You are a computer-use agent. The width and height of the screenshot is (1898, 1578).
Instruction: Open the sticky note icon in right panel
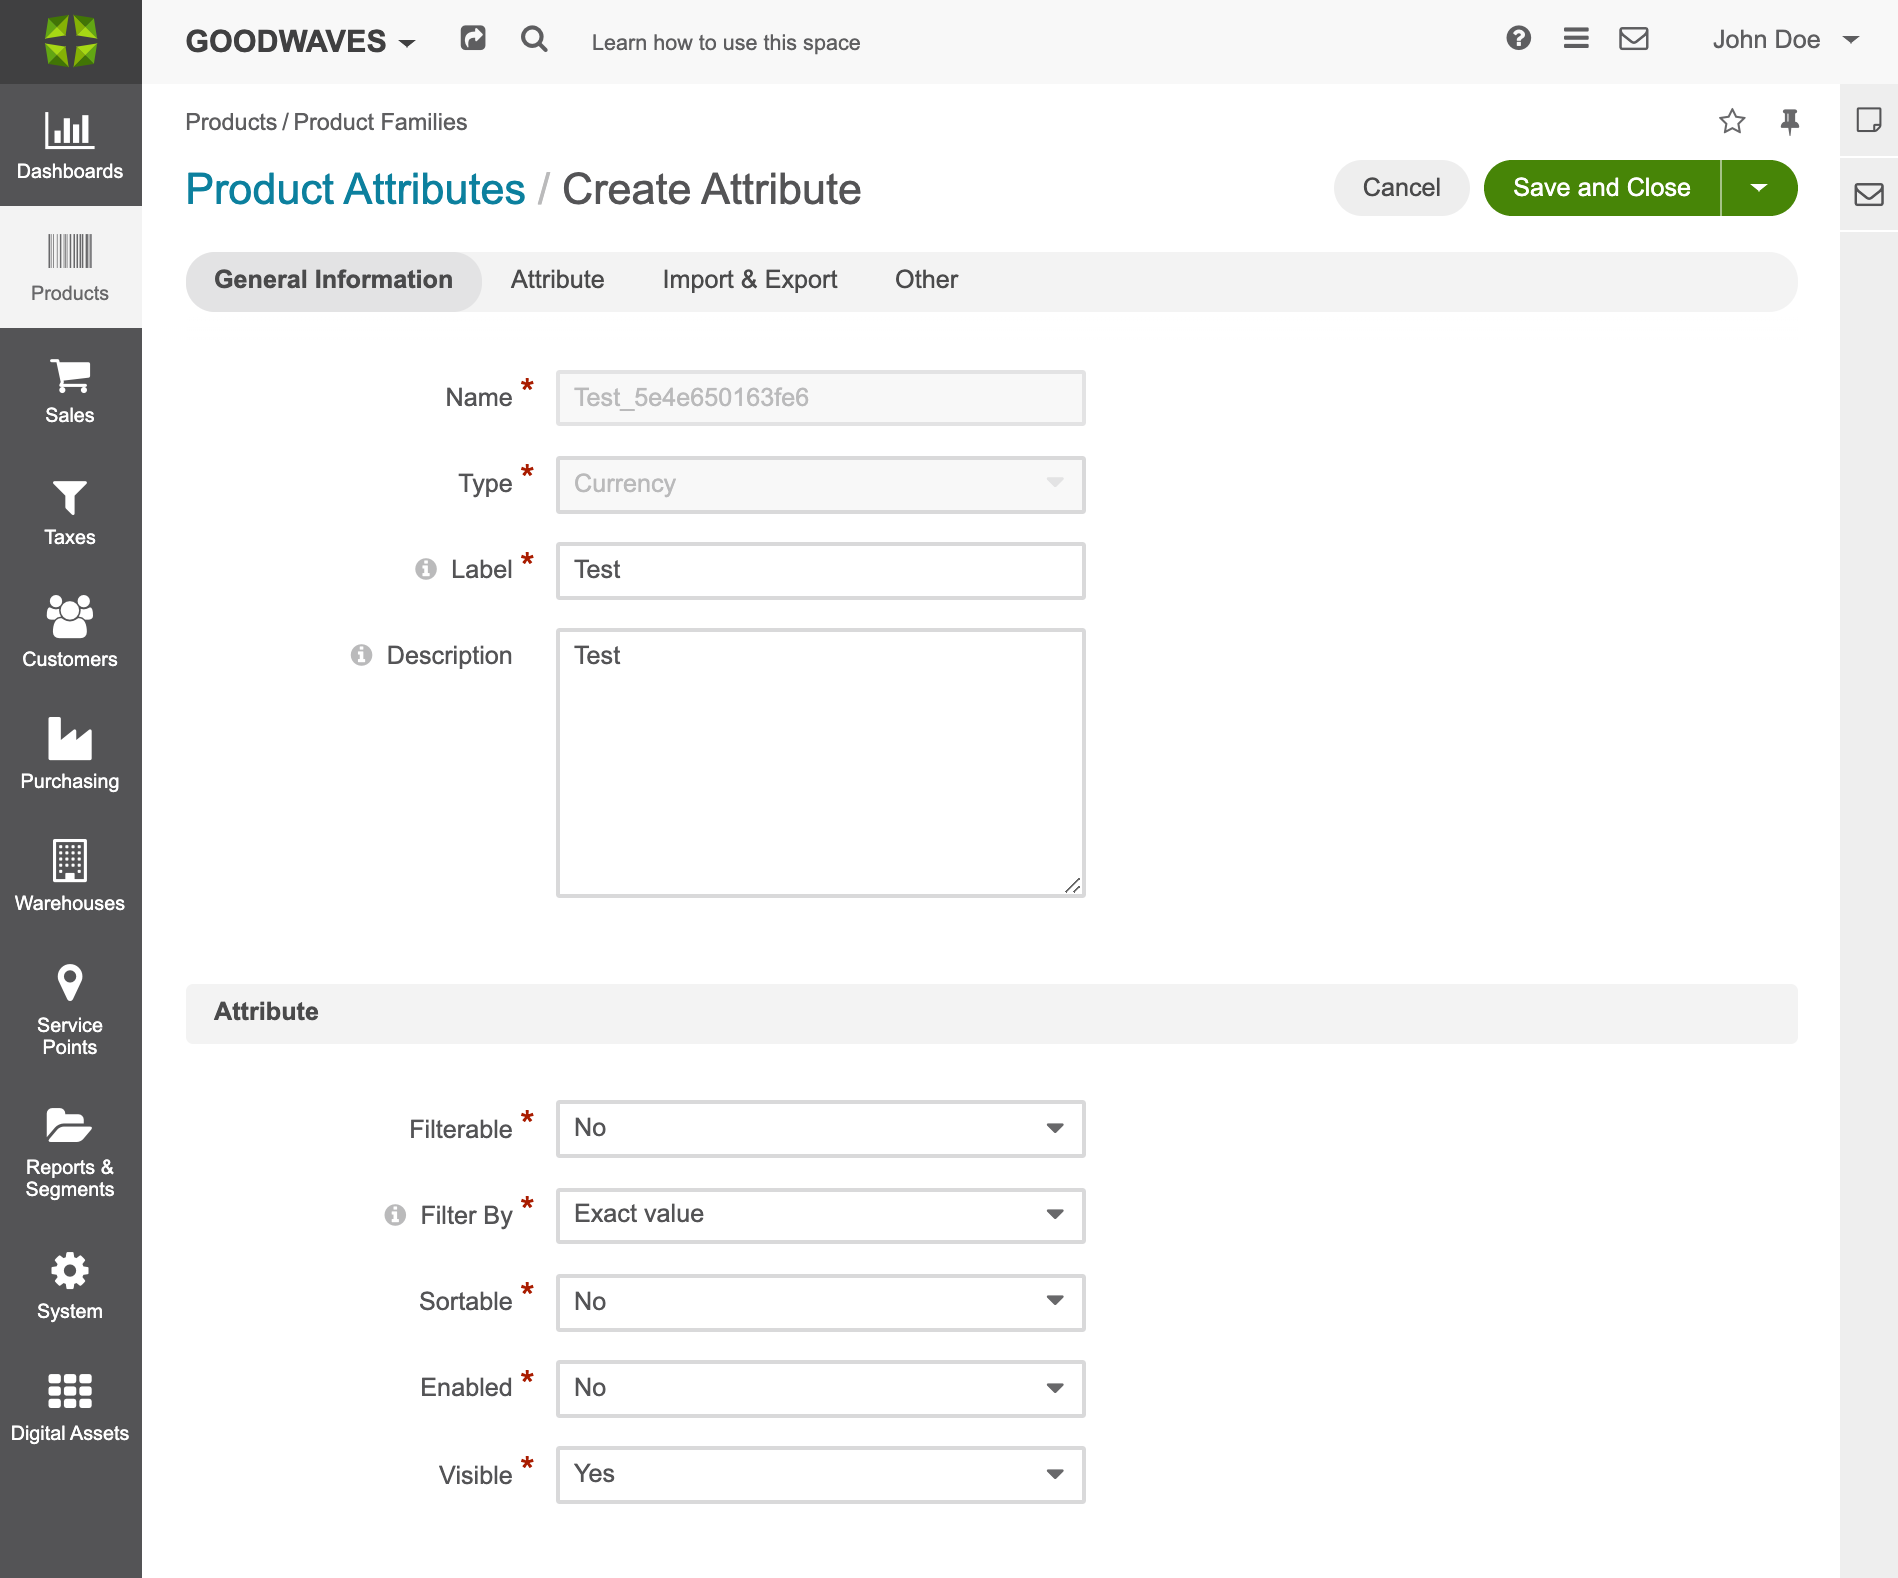1869,120
